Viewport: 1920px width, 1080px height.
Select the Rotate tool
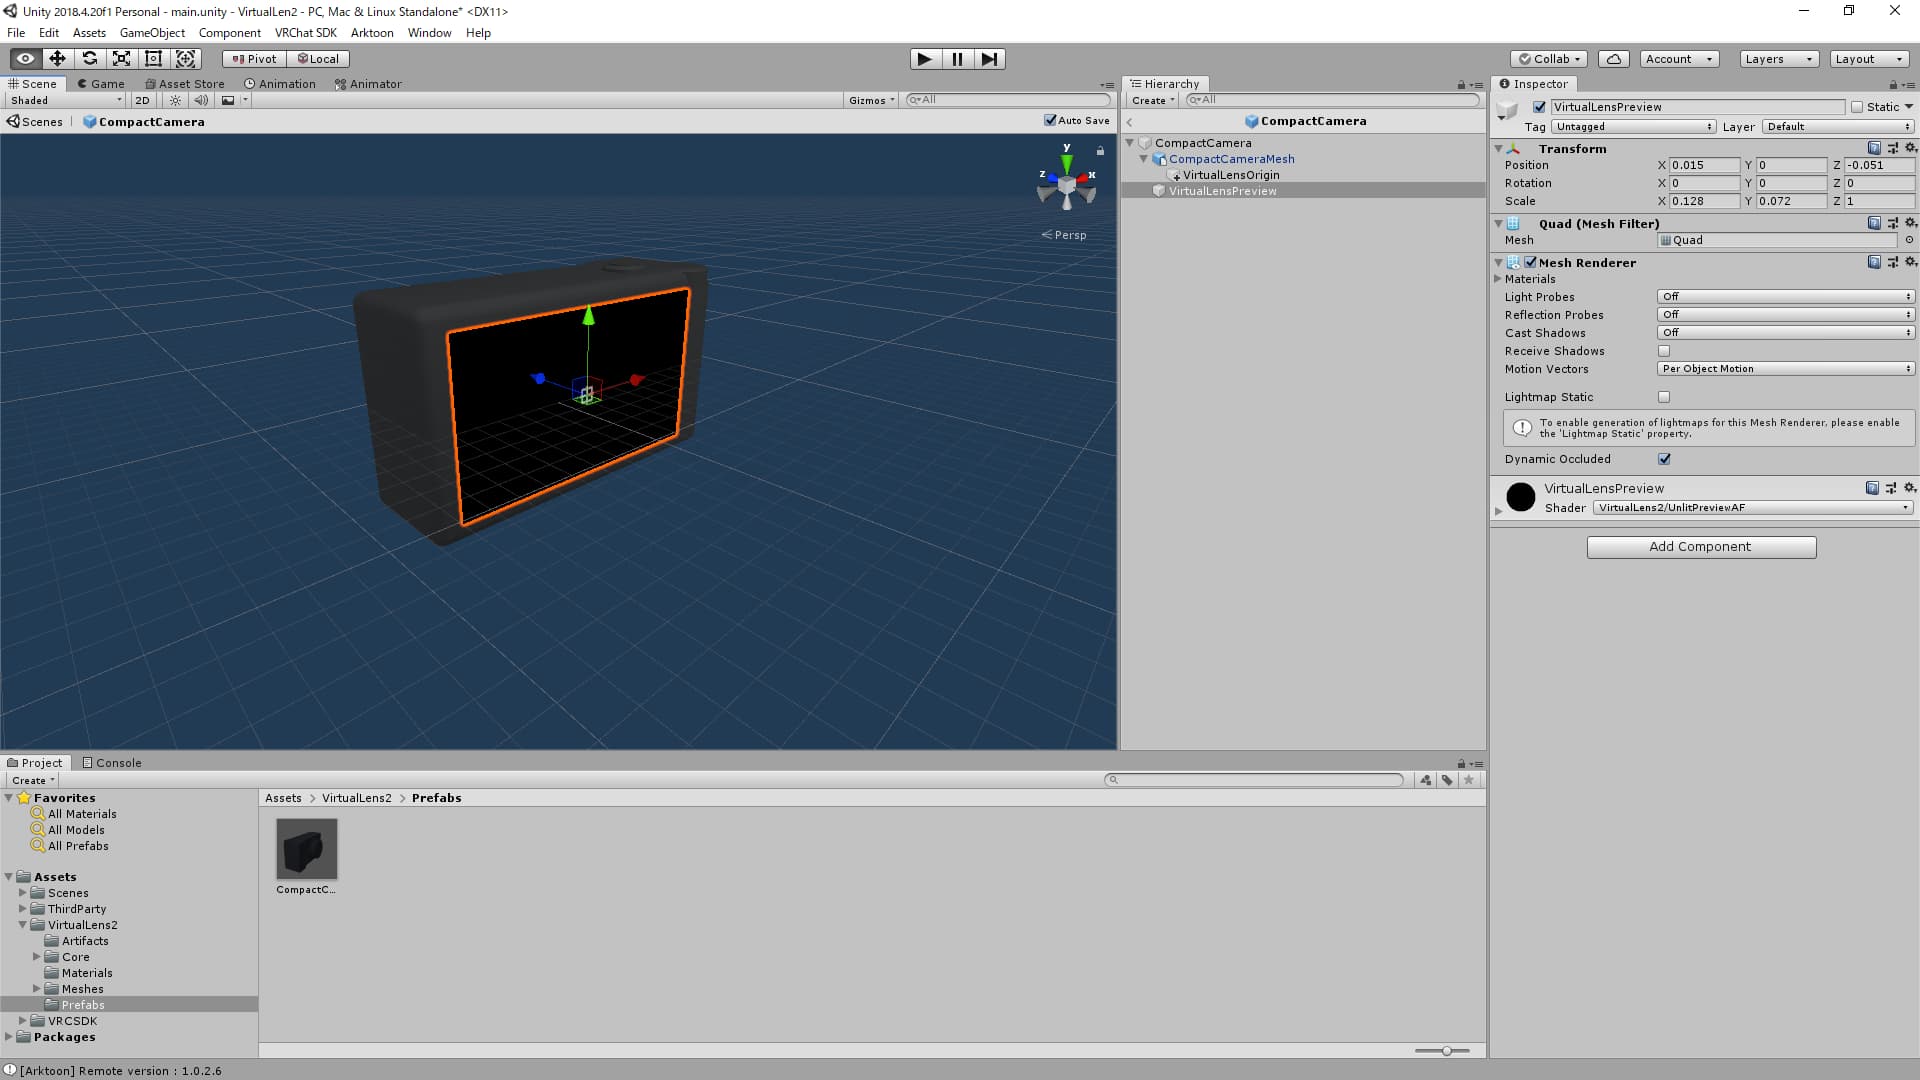89,59
